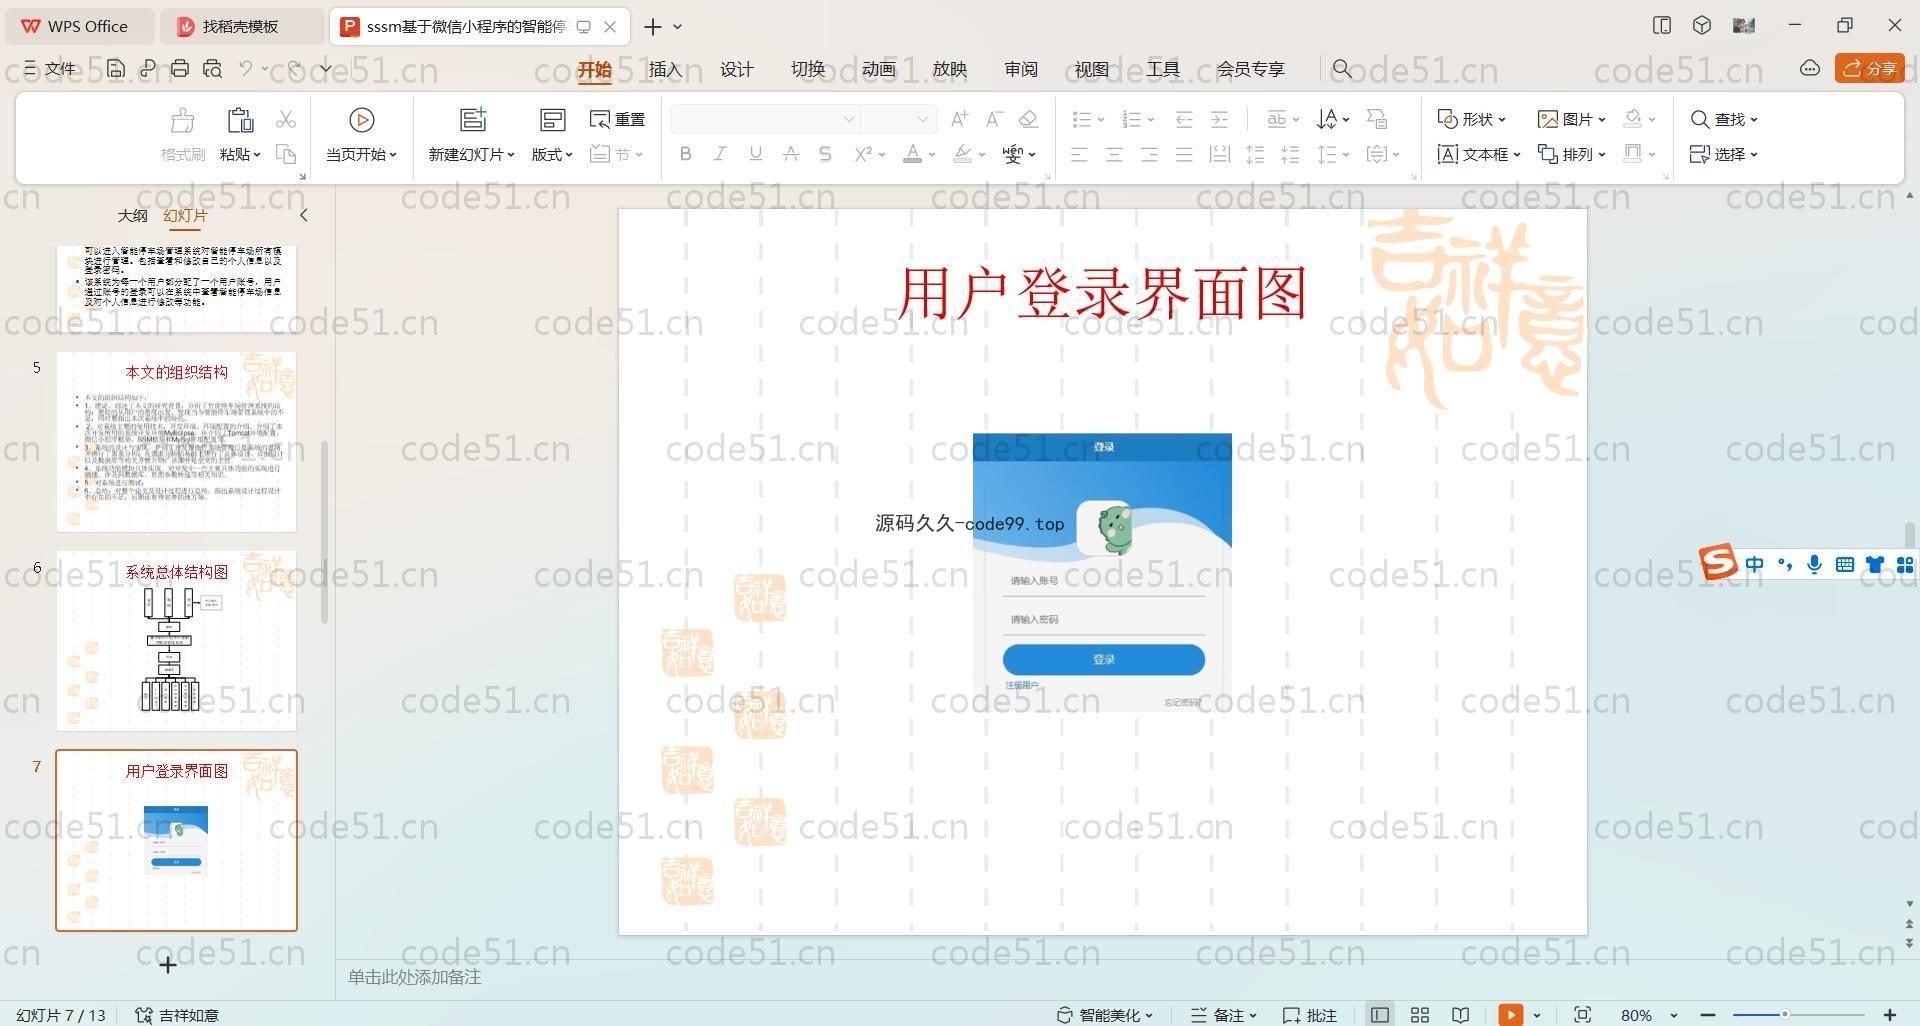The width and height of the screenshot is (1920, 1026).
Task: Open Comments (批注) in status bar
Action: click(x=1310, y=1015)
